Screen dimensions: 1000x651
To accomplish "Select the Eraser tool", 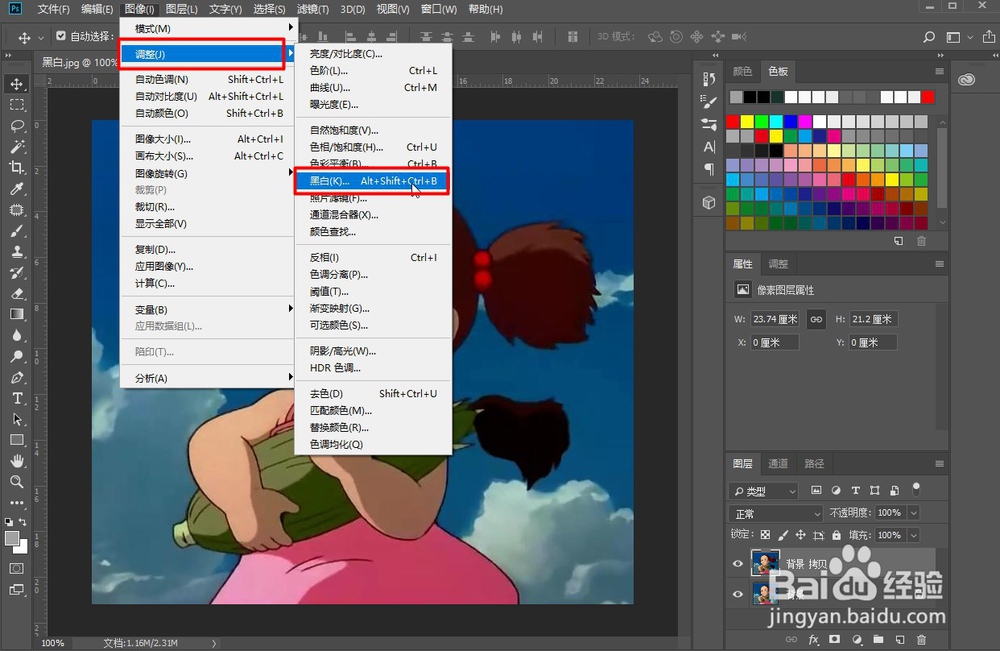I will 17,294.
